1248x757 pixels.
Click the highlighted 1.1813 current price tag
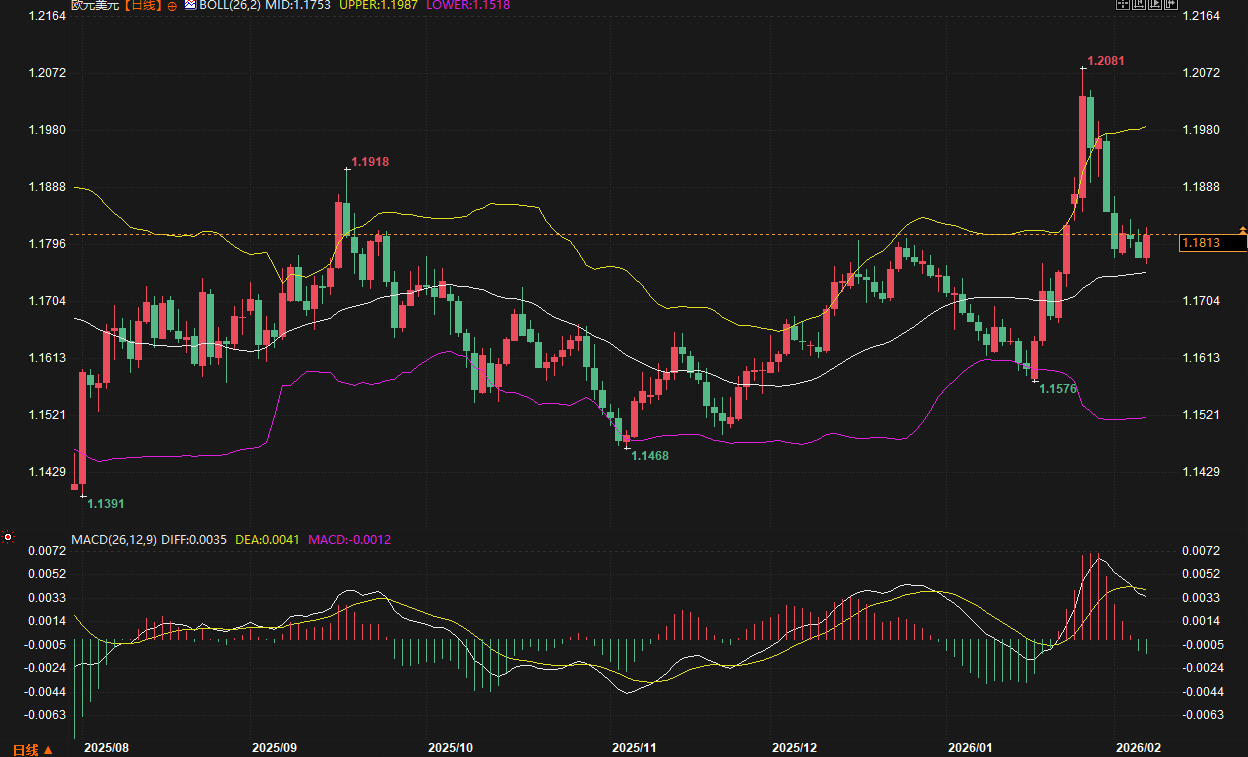(1212, 242)
